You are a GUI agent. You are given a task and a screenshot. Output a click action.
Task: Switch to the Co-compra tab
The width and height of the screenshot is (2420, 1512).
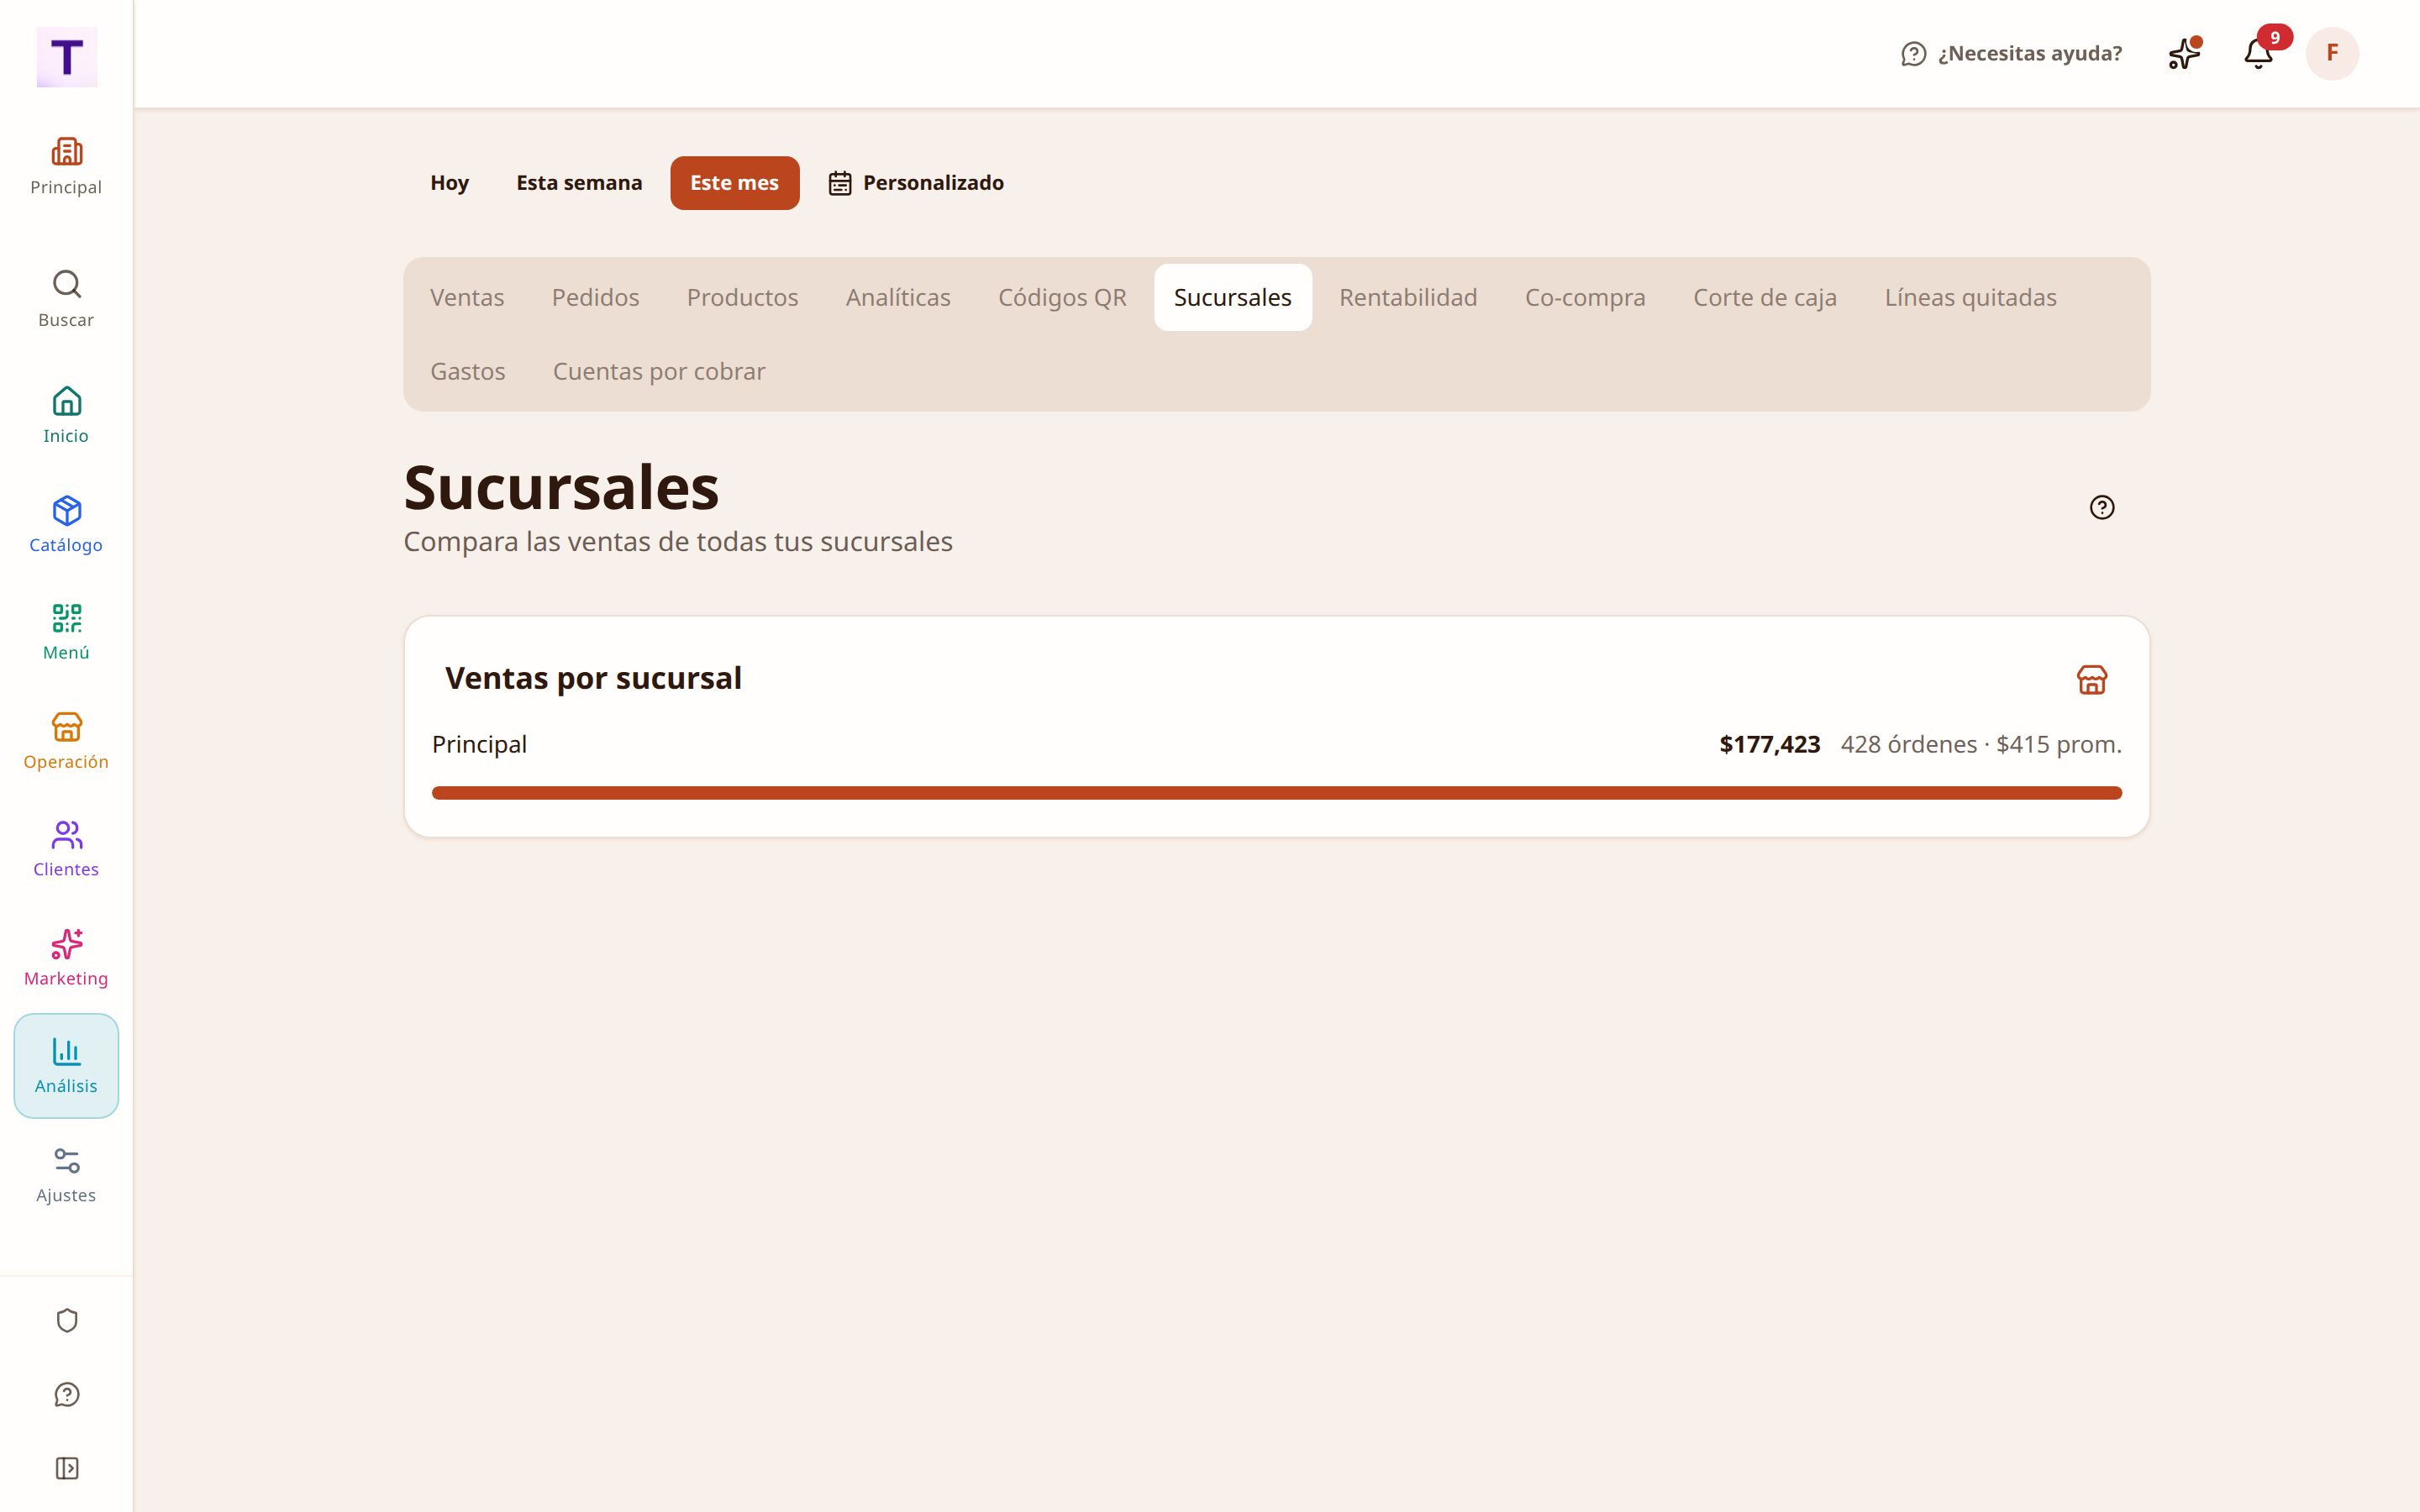point(1585,297)
